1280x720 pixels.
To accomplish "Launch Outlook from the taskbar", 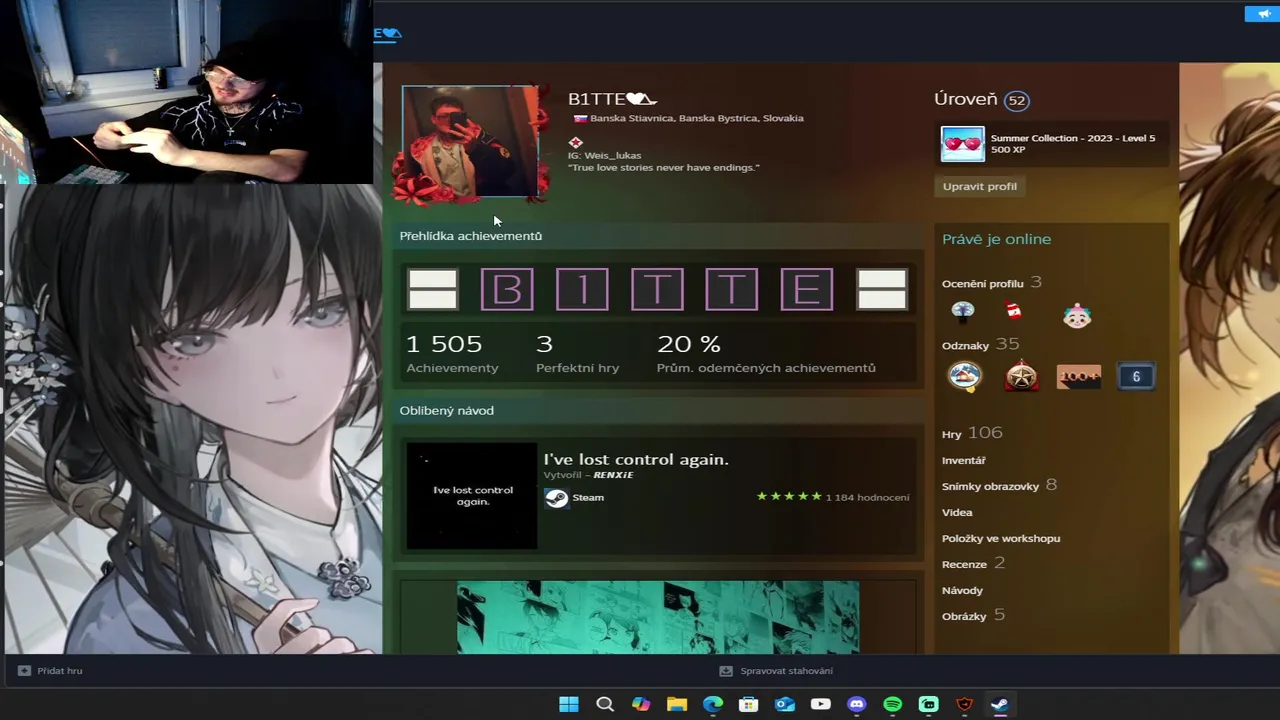I will [784, 704].
